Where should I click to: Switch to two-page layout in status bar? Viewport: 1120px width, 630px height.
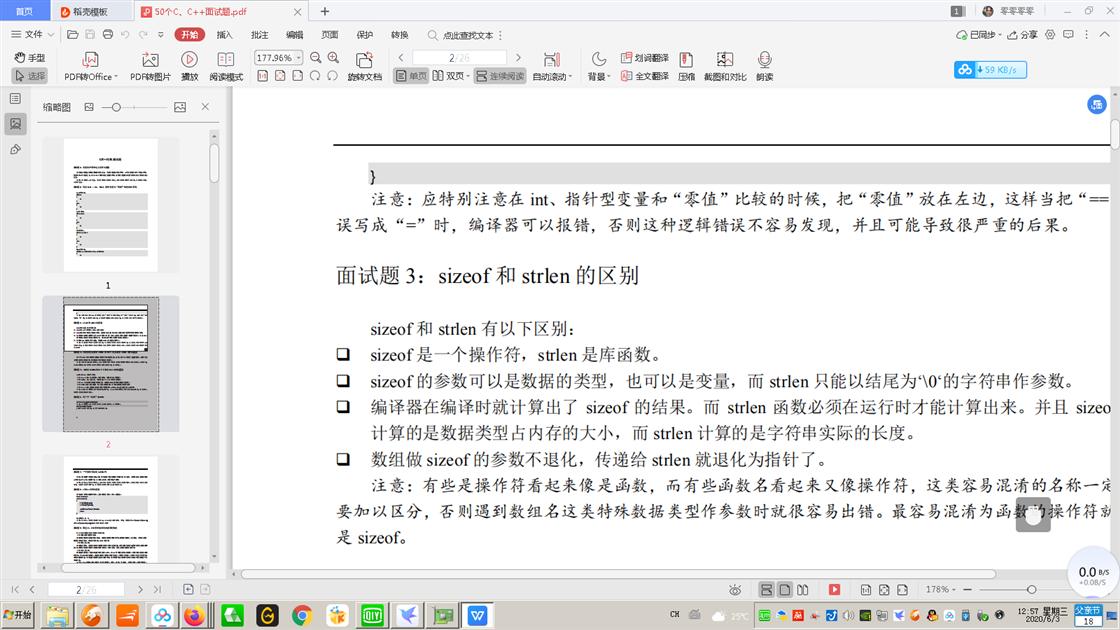pyautogui.click(x=803, y=589)
